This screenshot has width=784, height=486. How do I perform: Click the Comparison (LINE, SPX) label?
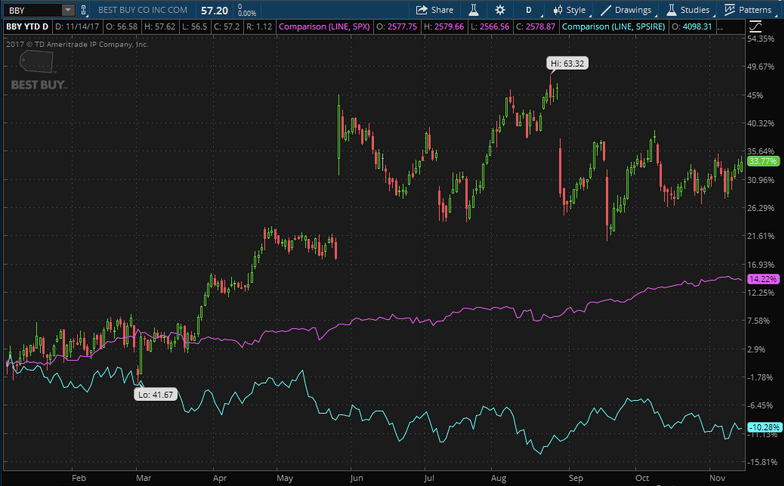pyautogui.click(x=324, y=26)
